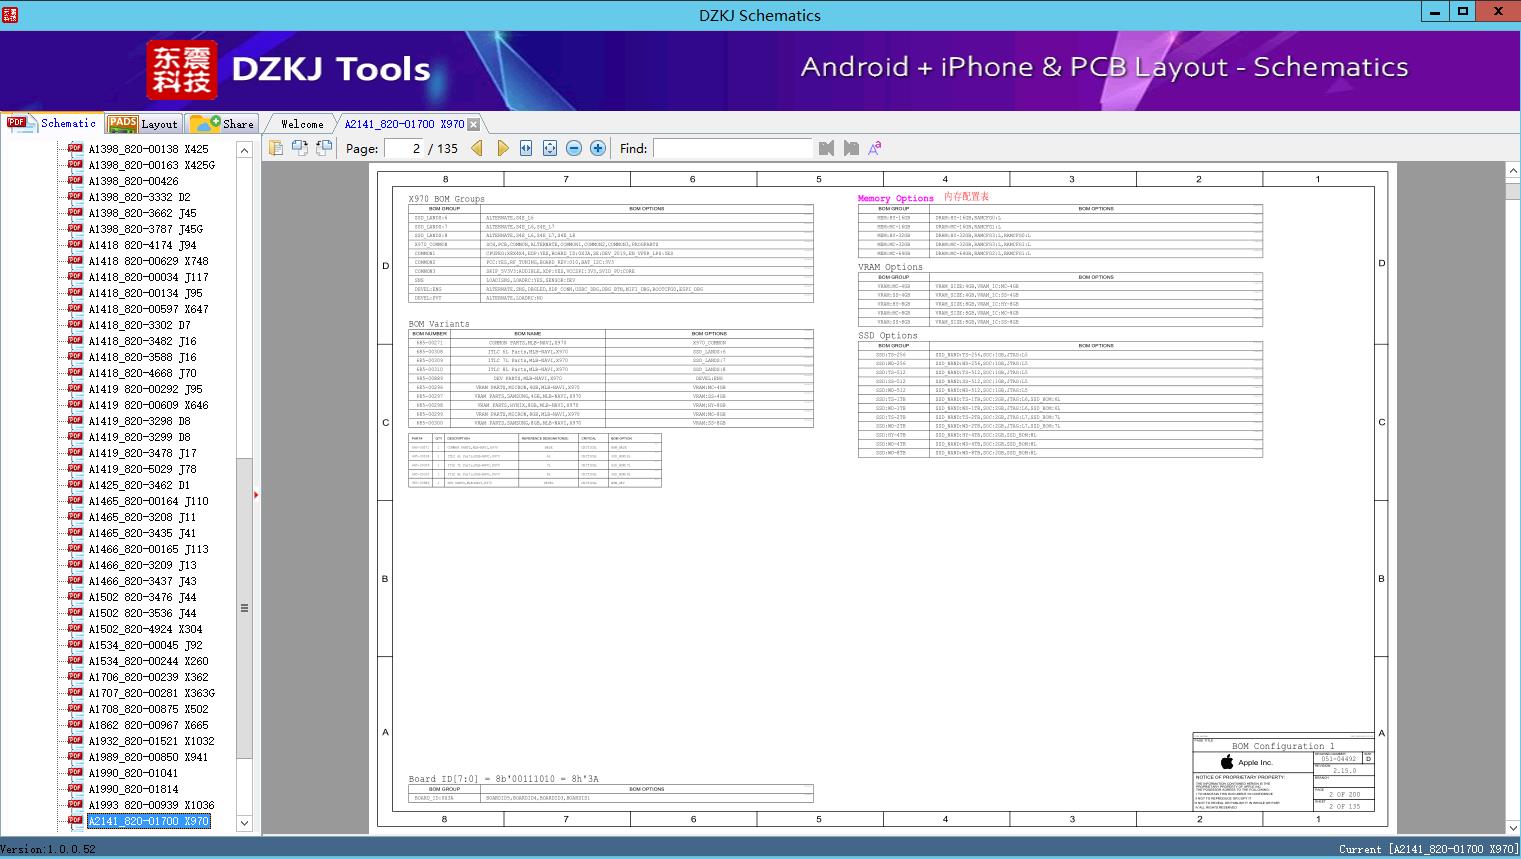The width and height of the screenshot is (1521, 859).
Task: Click the file list scrollbar thumb
Action: coord(244,608)
